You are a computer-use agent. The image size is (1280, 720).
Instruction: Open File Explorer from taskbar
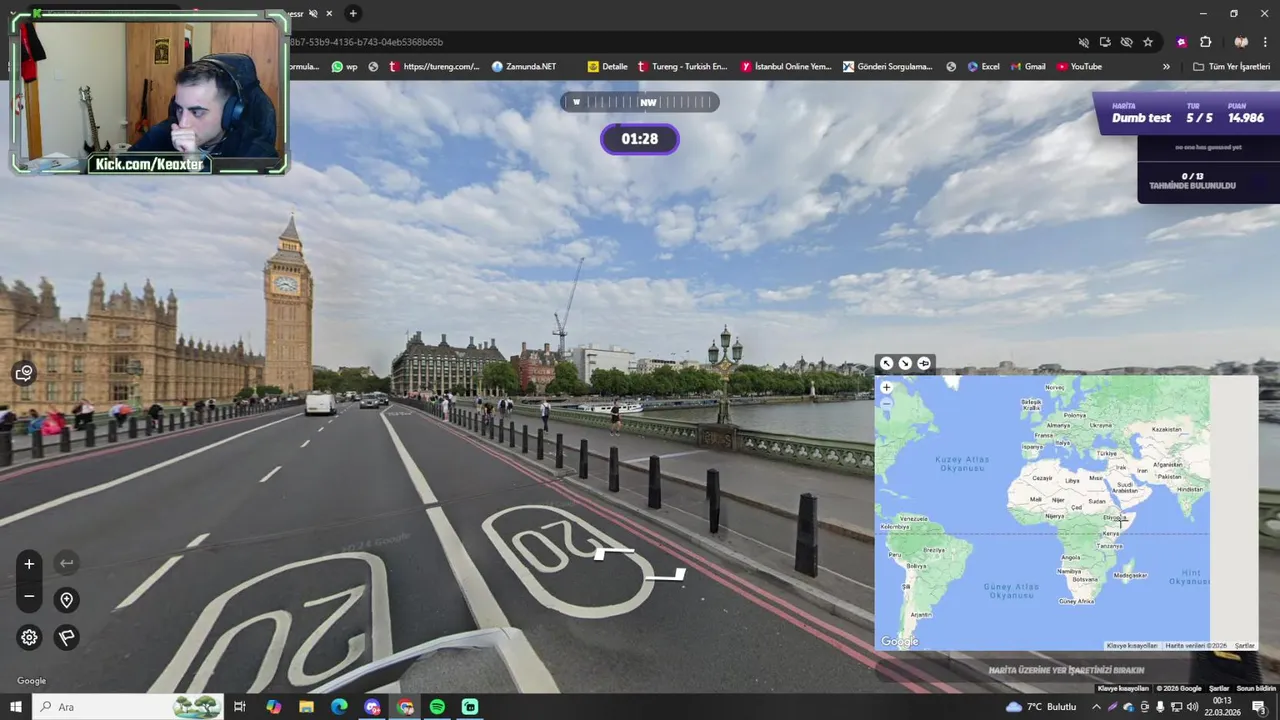[x=306, y=707]
